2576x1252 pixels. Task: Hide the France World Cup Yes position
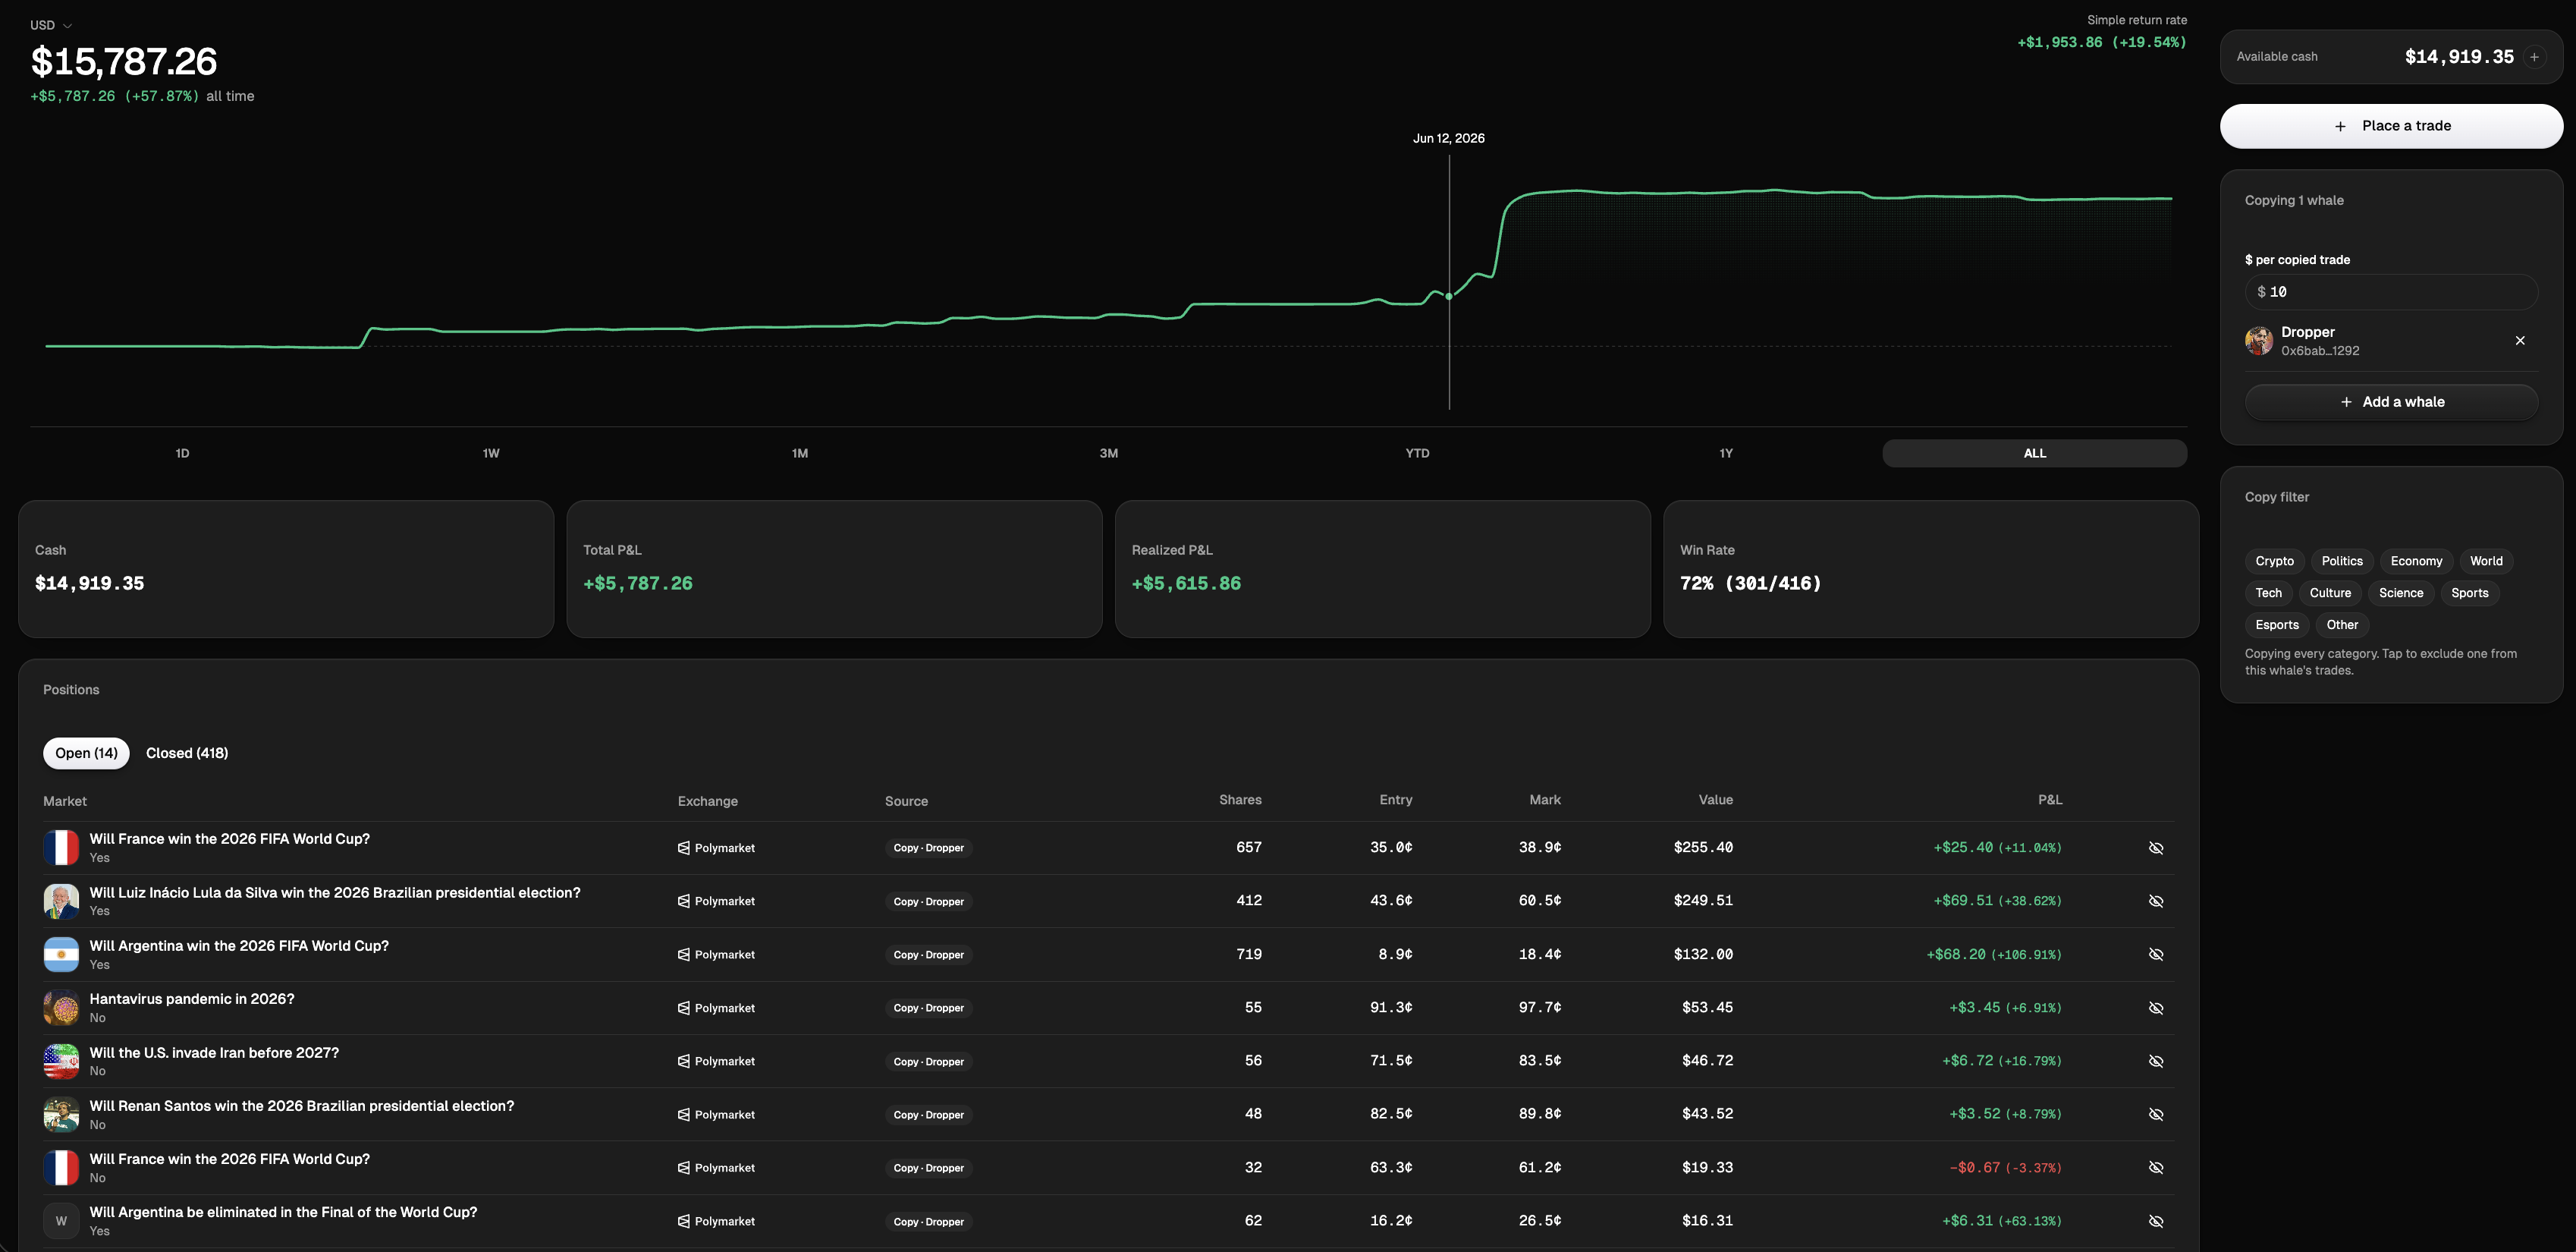2156,847
